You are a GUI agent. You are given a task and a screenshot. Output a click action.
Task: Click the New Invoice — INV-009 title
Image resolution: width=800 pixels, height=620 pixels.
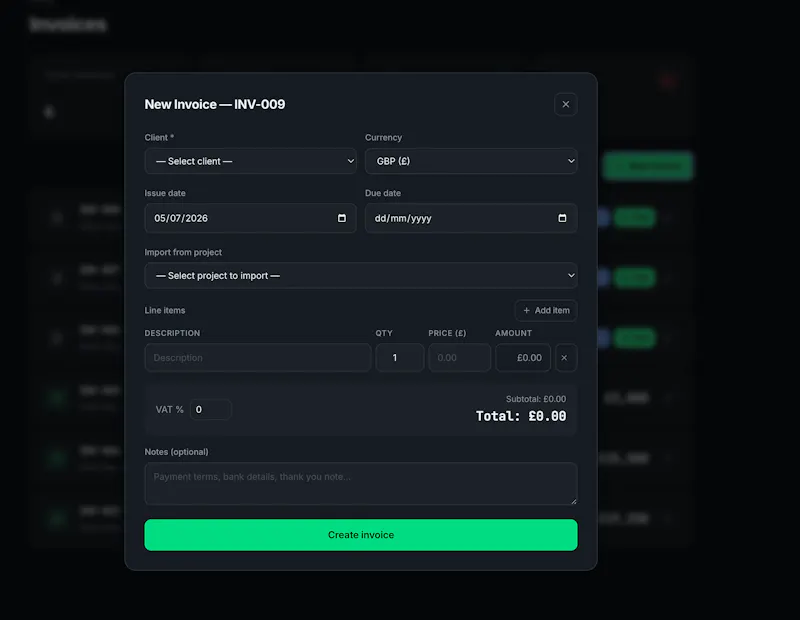pos(215,104)
